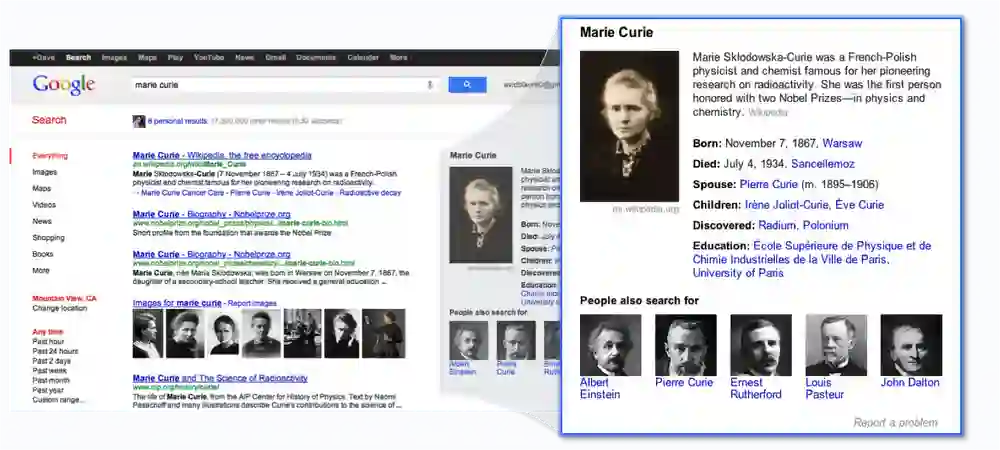Open Maps in the top black bar
Screen dimensions: 1000x450
(147, 57)
